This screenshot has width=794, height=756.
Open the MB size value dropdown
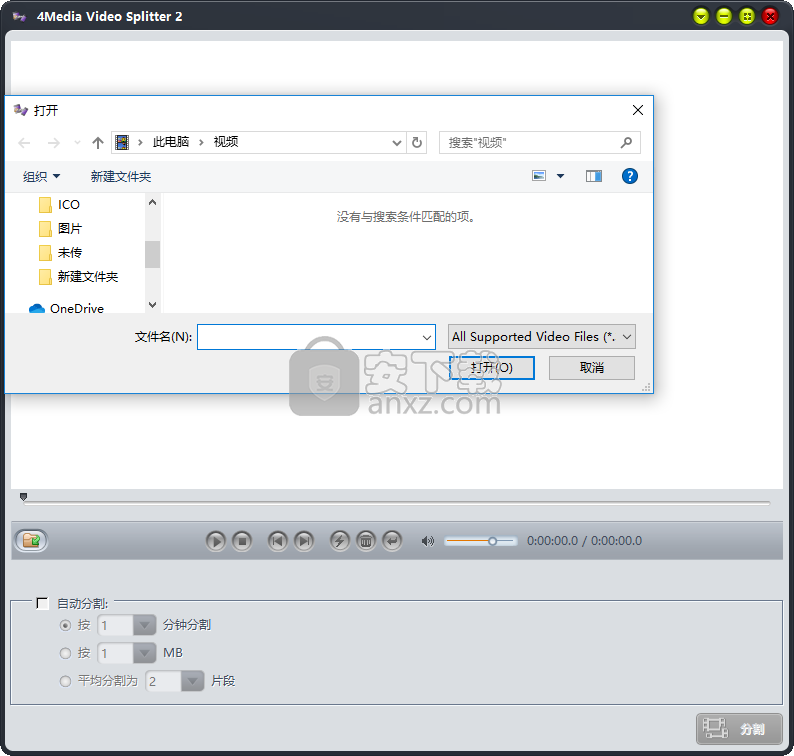coord(144,653)
